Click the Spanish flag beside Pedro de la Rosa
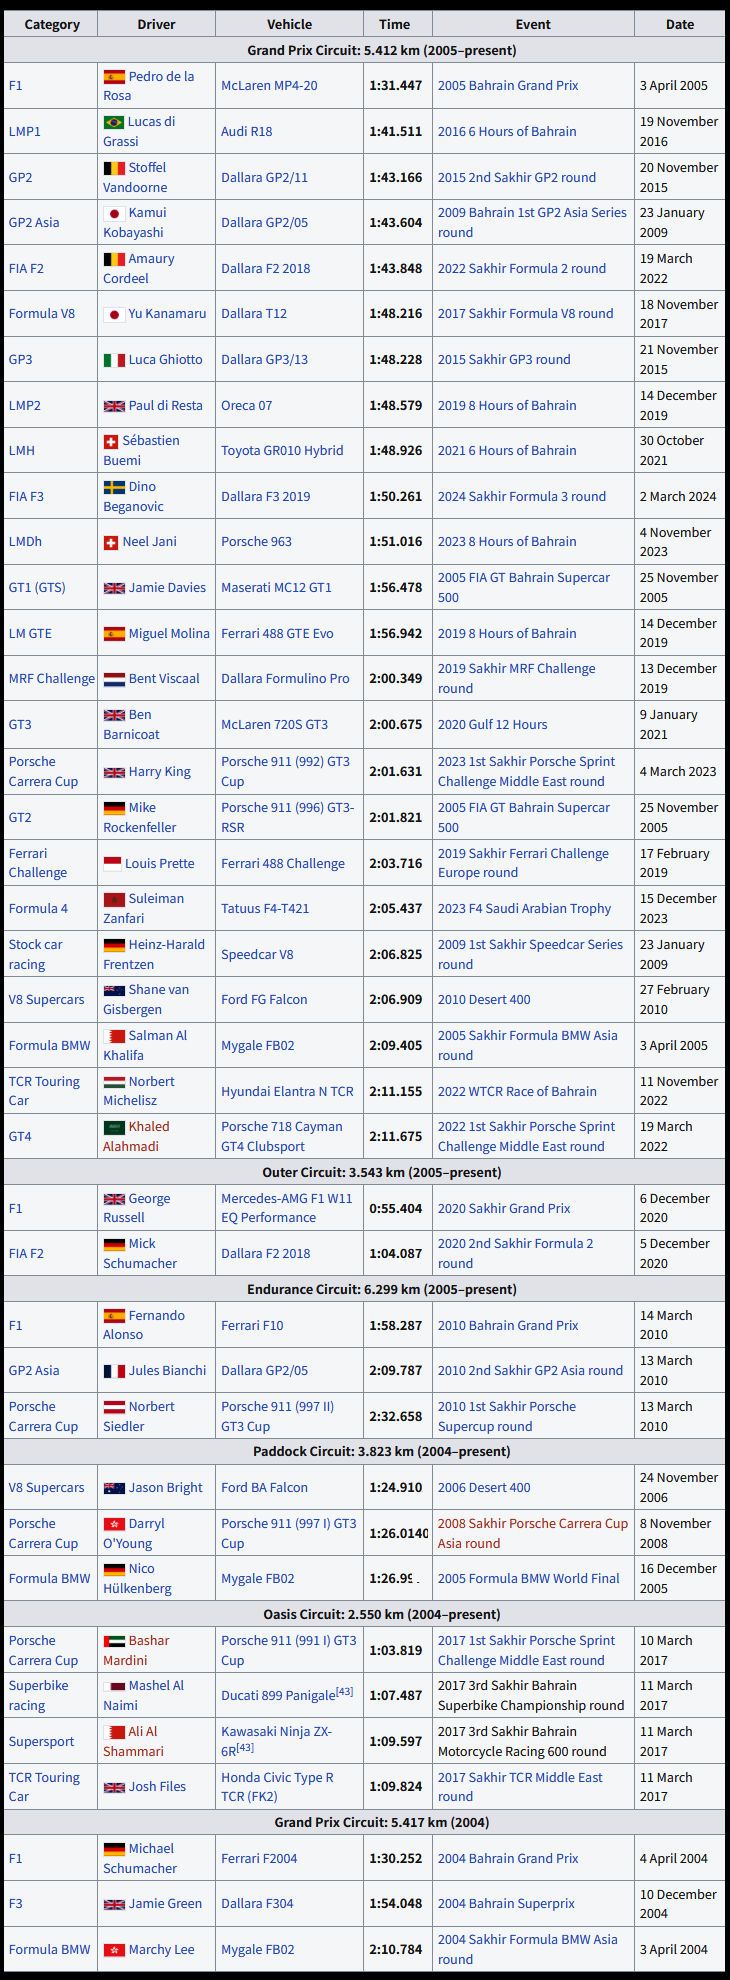The image size is (730, 1980). [x=114, y=76]
